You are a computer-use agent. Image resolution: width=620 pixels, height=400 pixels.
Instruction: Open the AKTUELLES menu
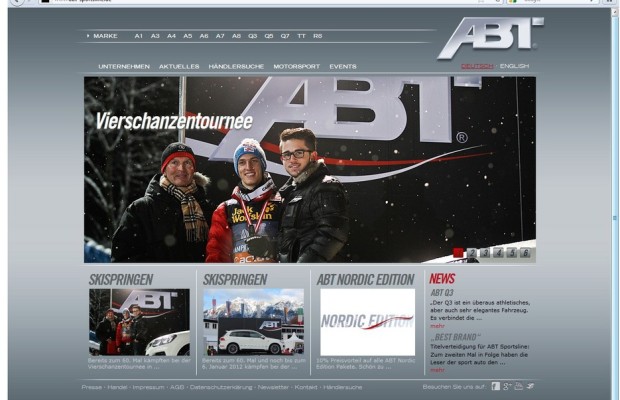[x=179, y=66]
